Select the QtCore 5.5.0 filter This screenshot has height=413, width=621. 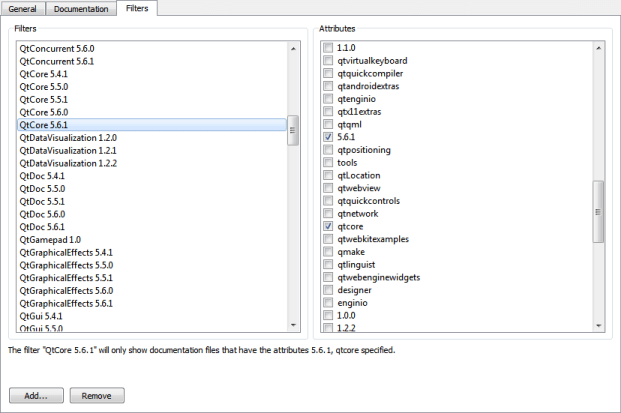click(152, 86)
